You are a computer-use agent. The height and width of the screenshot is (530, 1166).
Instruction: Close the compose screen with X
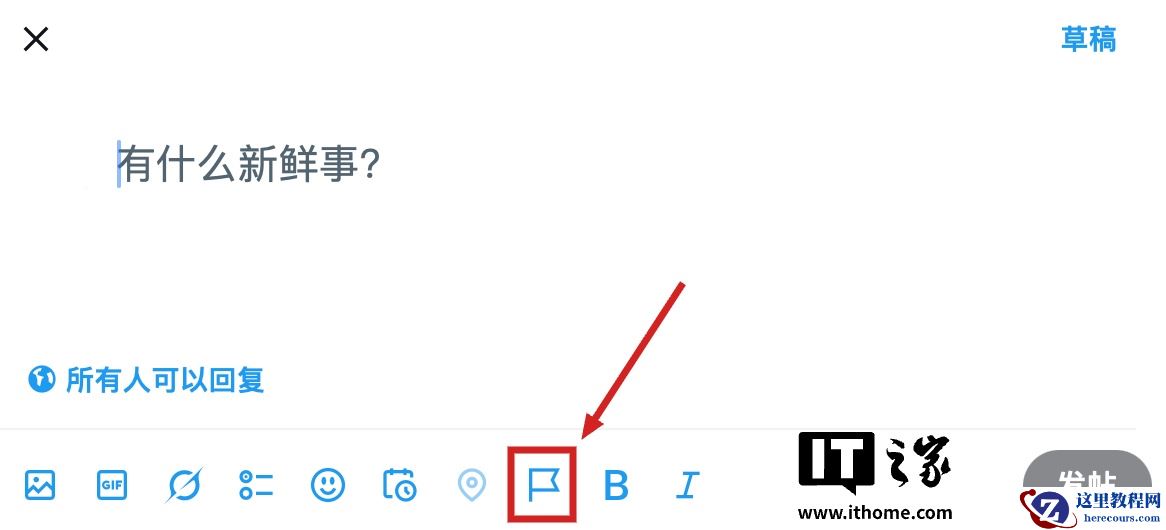36,39
